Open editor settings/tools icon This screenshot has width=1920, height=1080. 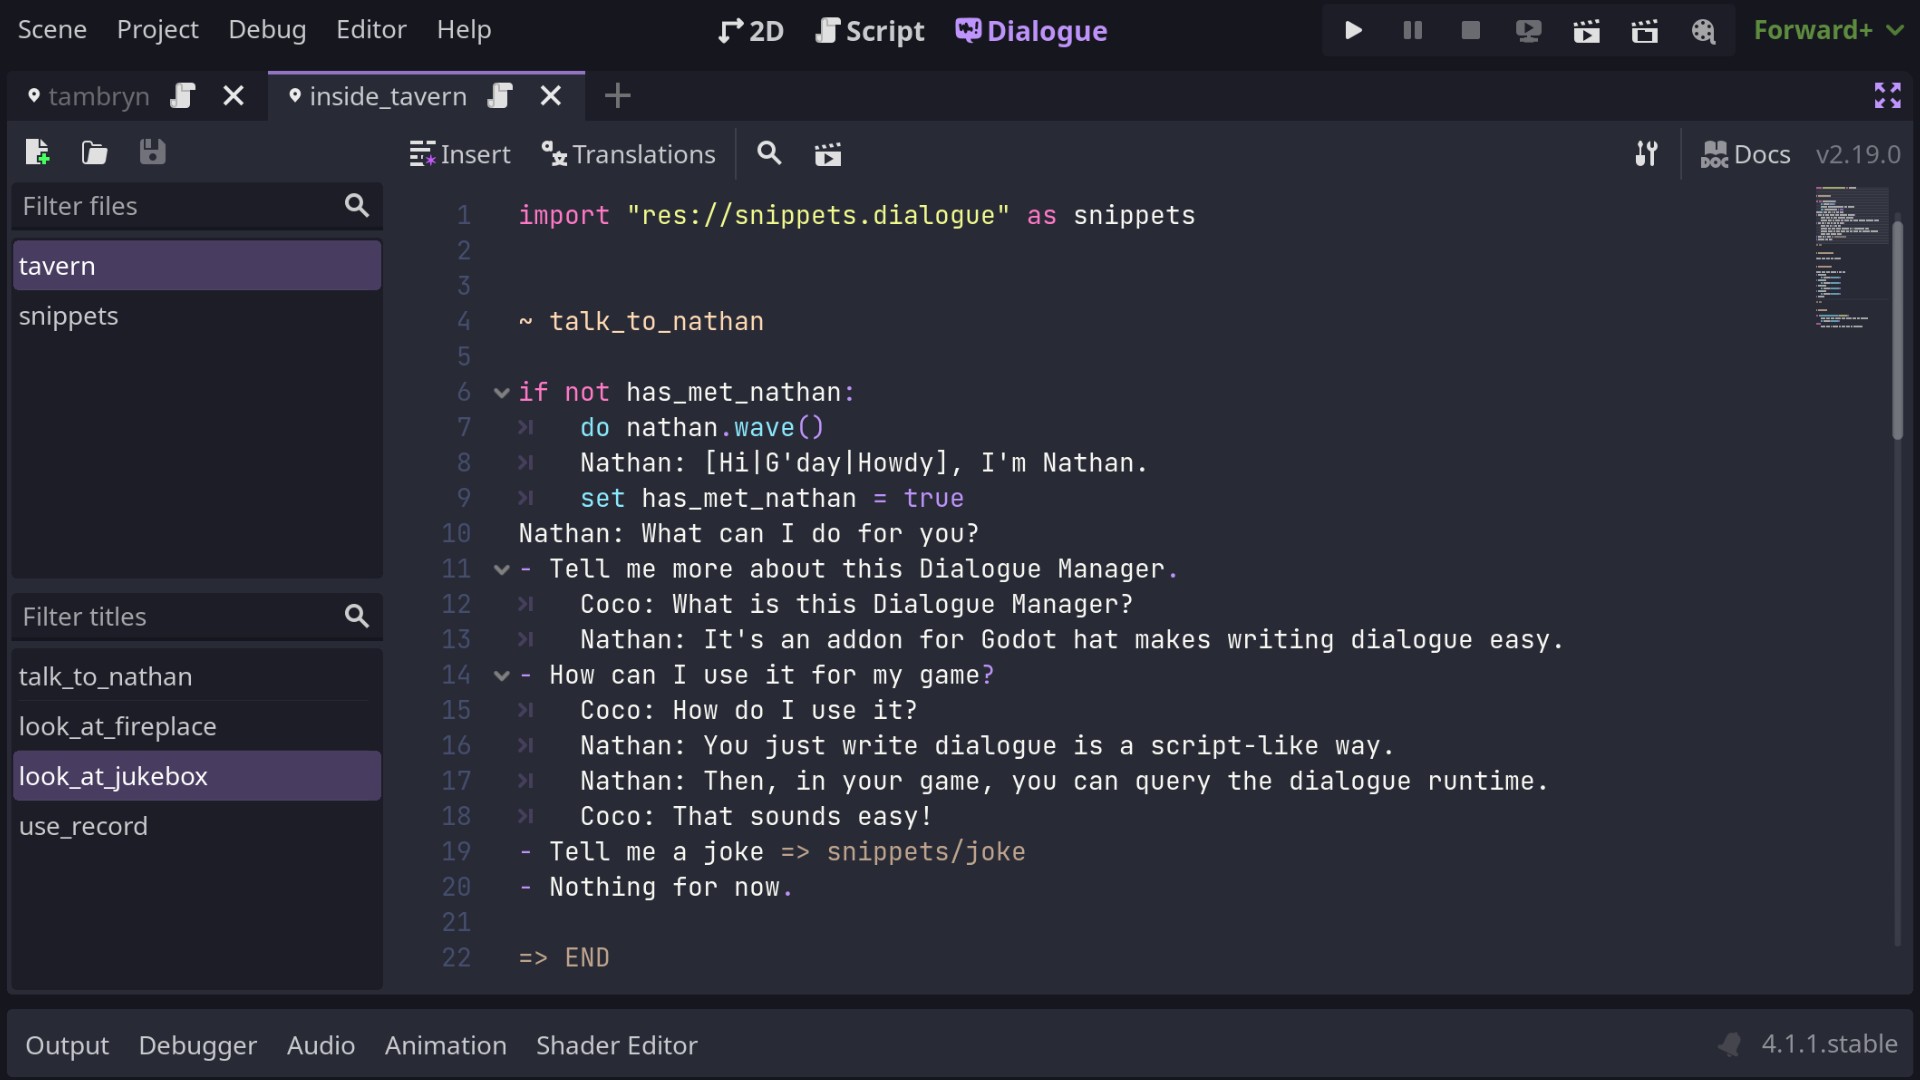[1648, 154]
